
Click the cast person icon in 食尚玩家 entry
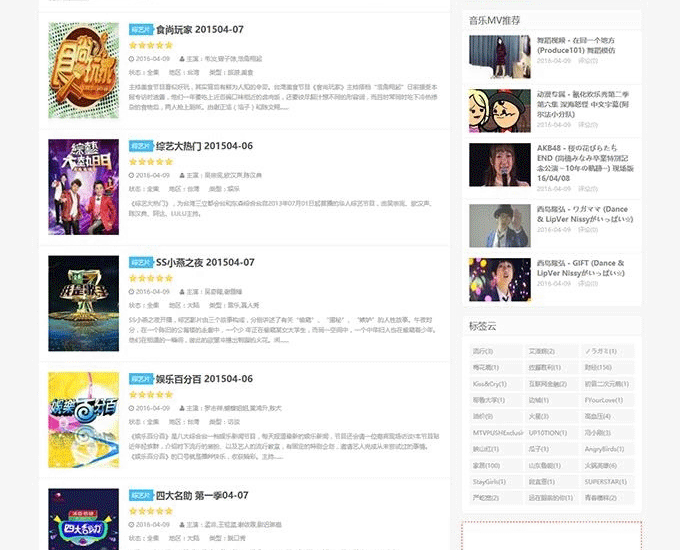click(182, 59)
